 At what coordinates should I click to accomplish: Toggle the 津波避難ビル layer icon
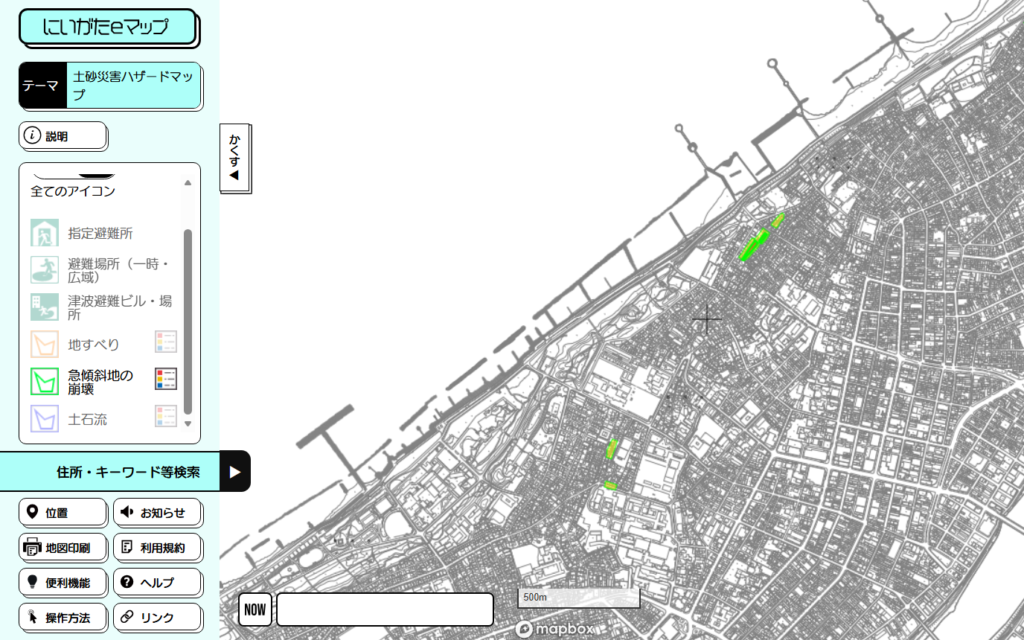point(44,307)
